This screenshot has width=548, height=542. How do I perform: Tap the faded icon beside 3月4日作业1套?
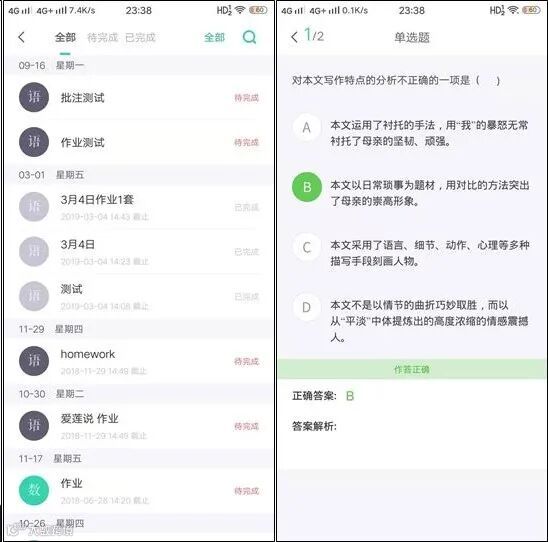pos(34,207)
